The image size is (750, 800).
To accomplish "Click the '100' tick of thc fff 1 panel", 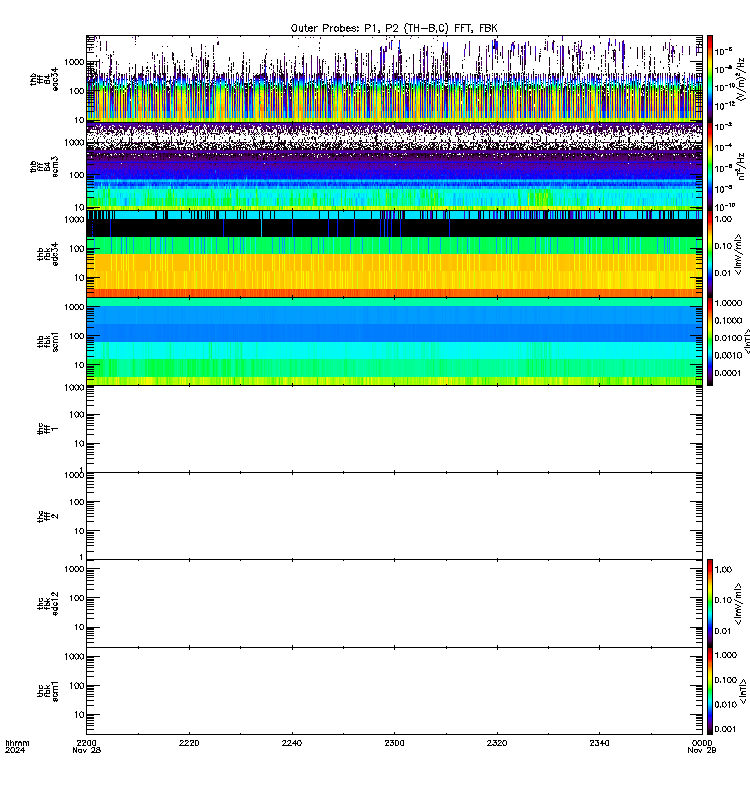I will click(77, 415).
